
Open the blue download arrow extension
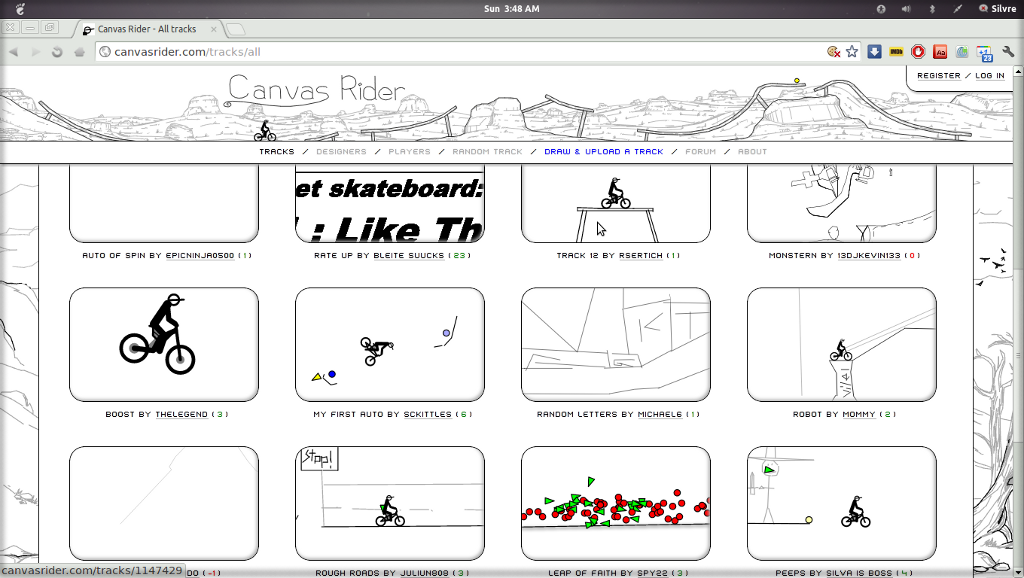click(x=874, y=52)
